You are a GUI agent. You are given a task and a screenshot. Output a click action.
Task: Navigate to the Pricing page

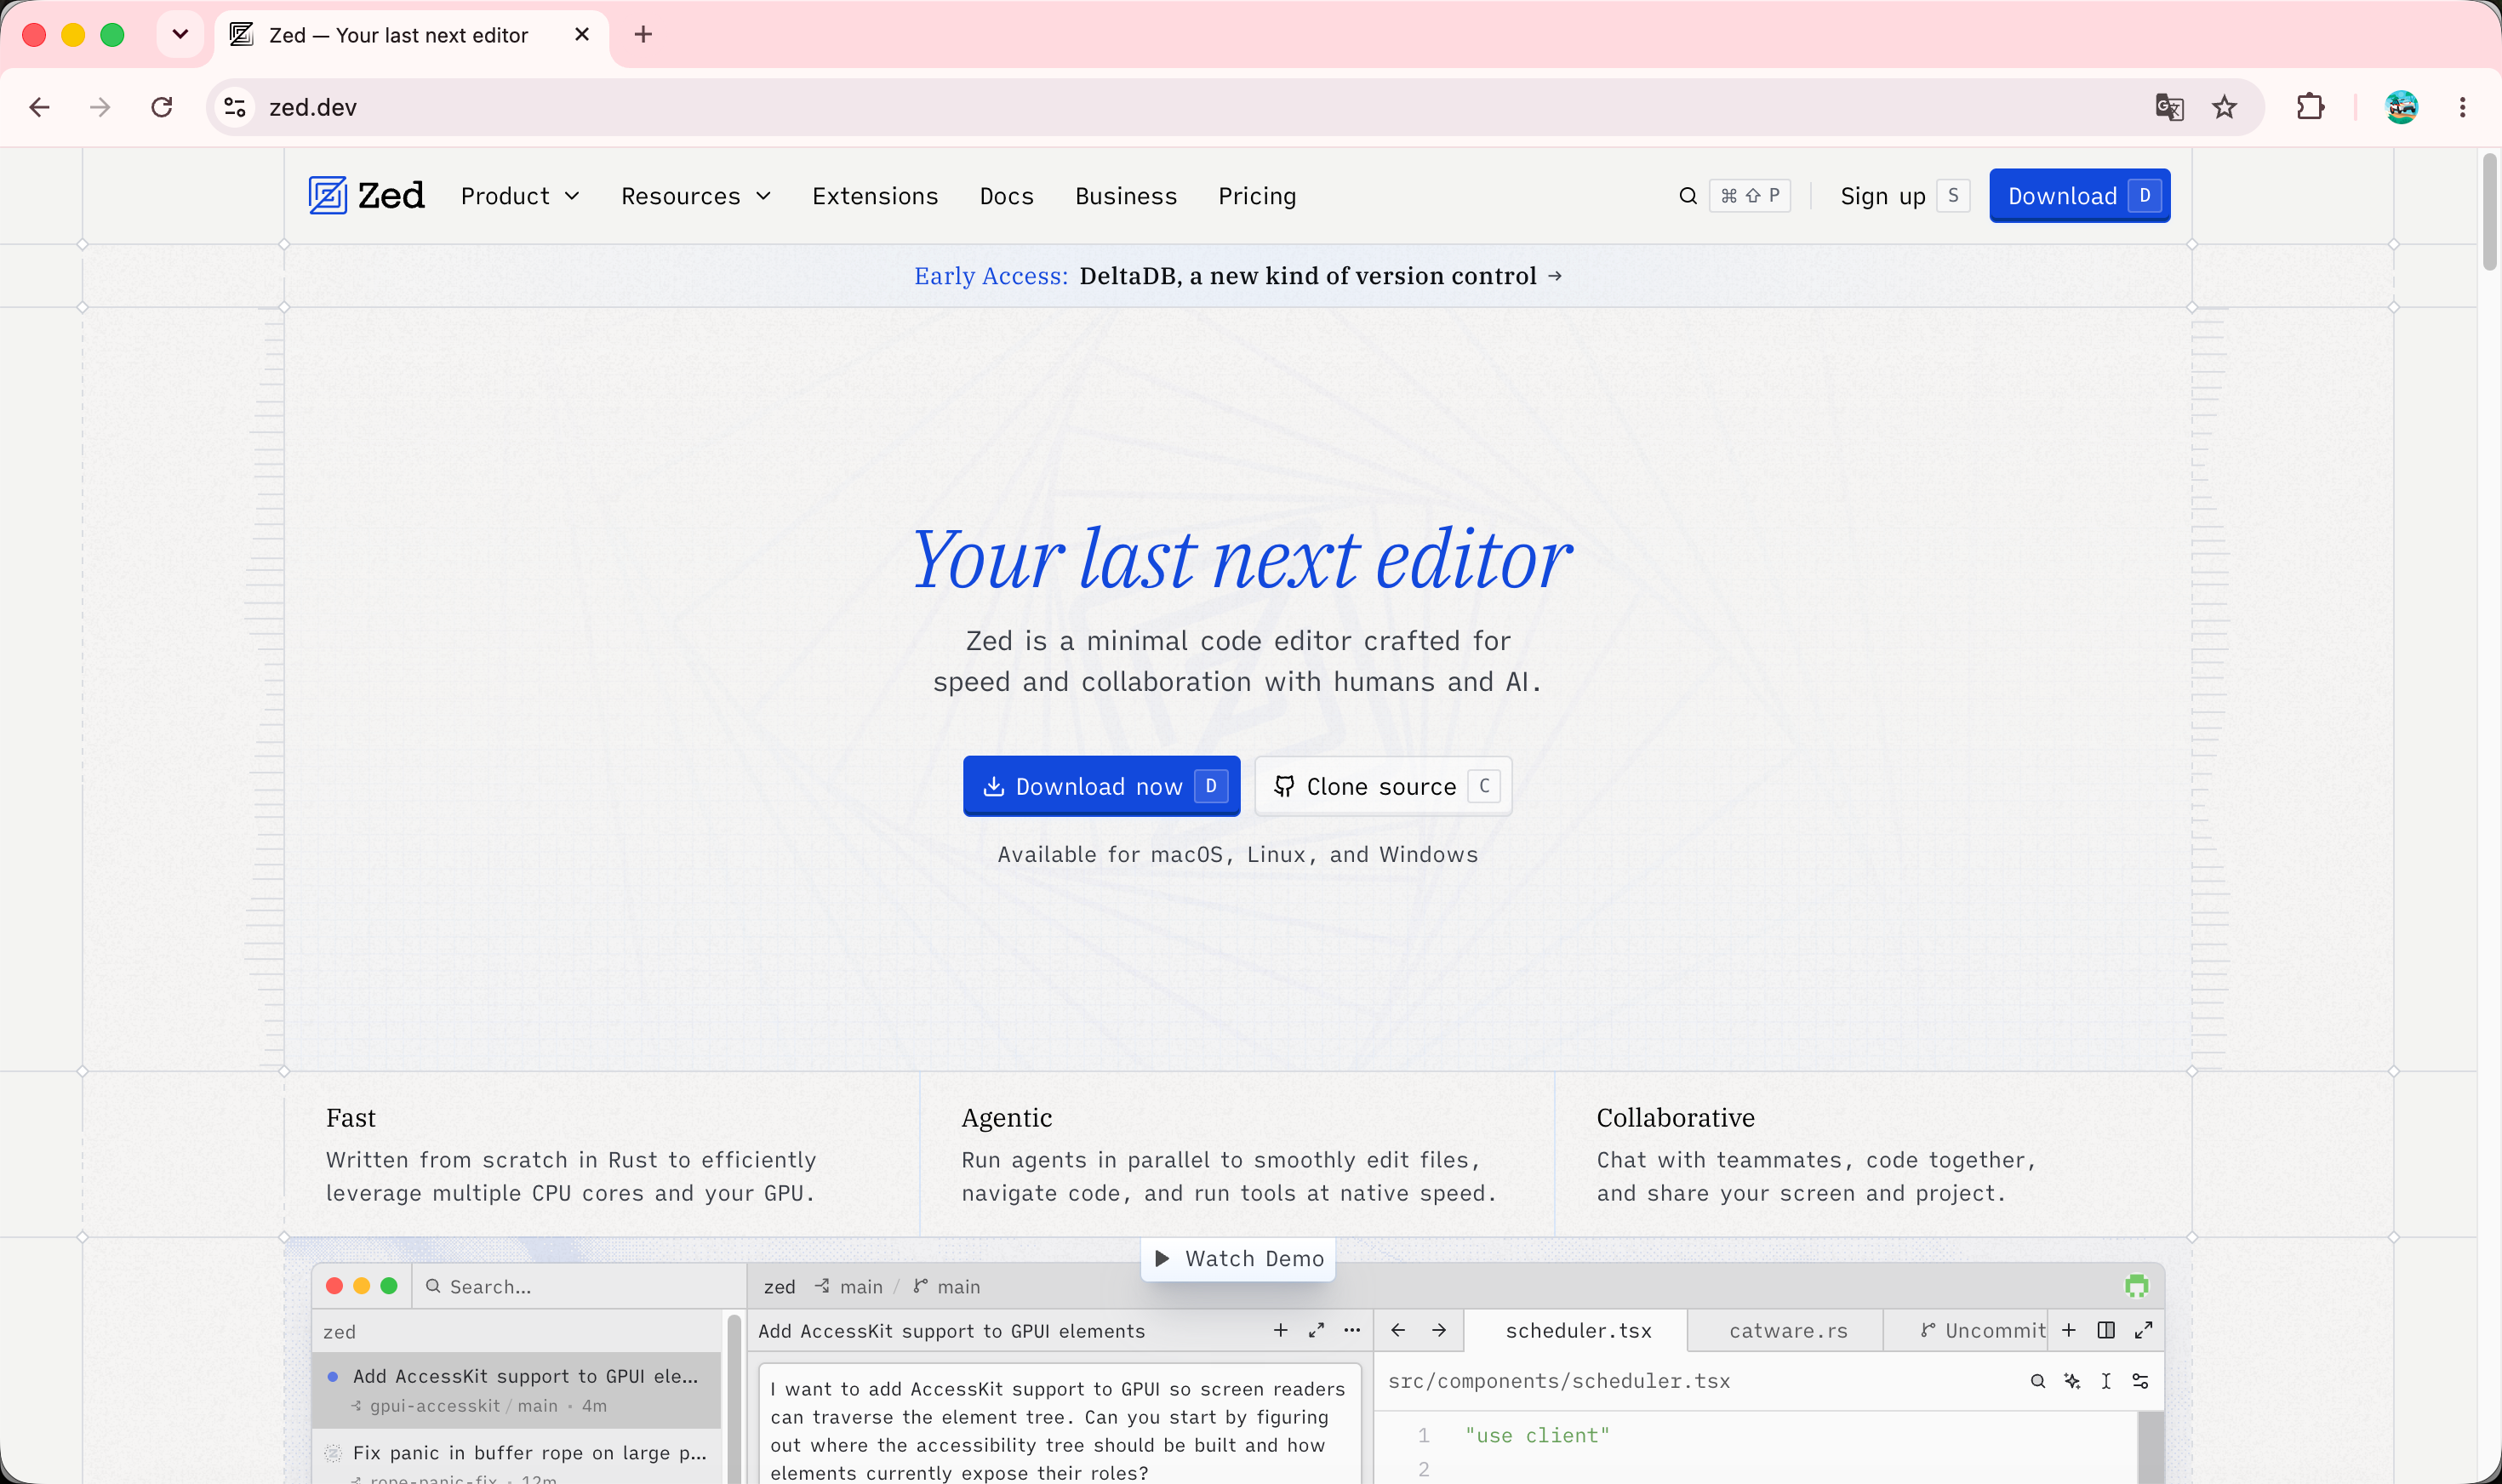click(x=1257, y=196)
